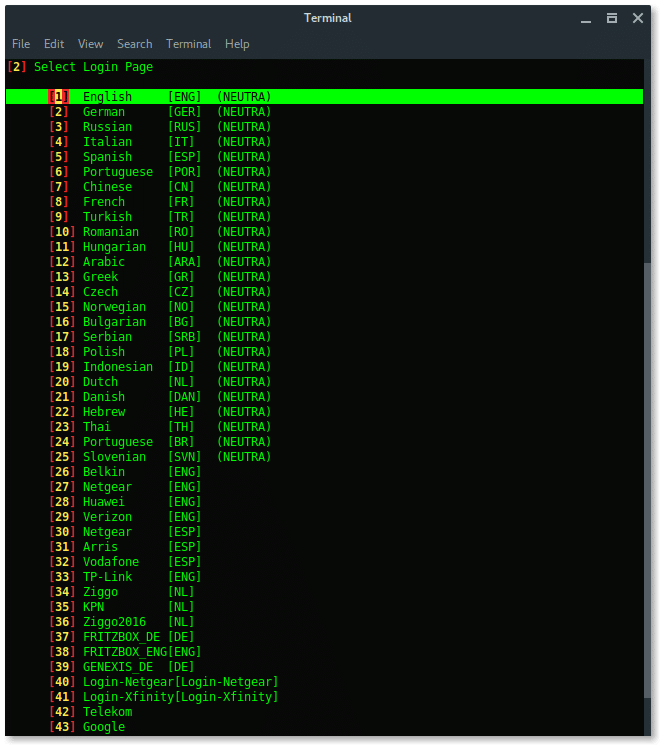The image size is (660, 745).
Task: Click the 'Czech' list entry
Action: (x=100, y=292)
